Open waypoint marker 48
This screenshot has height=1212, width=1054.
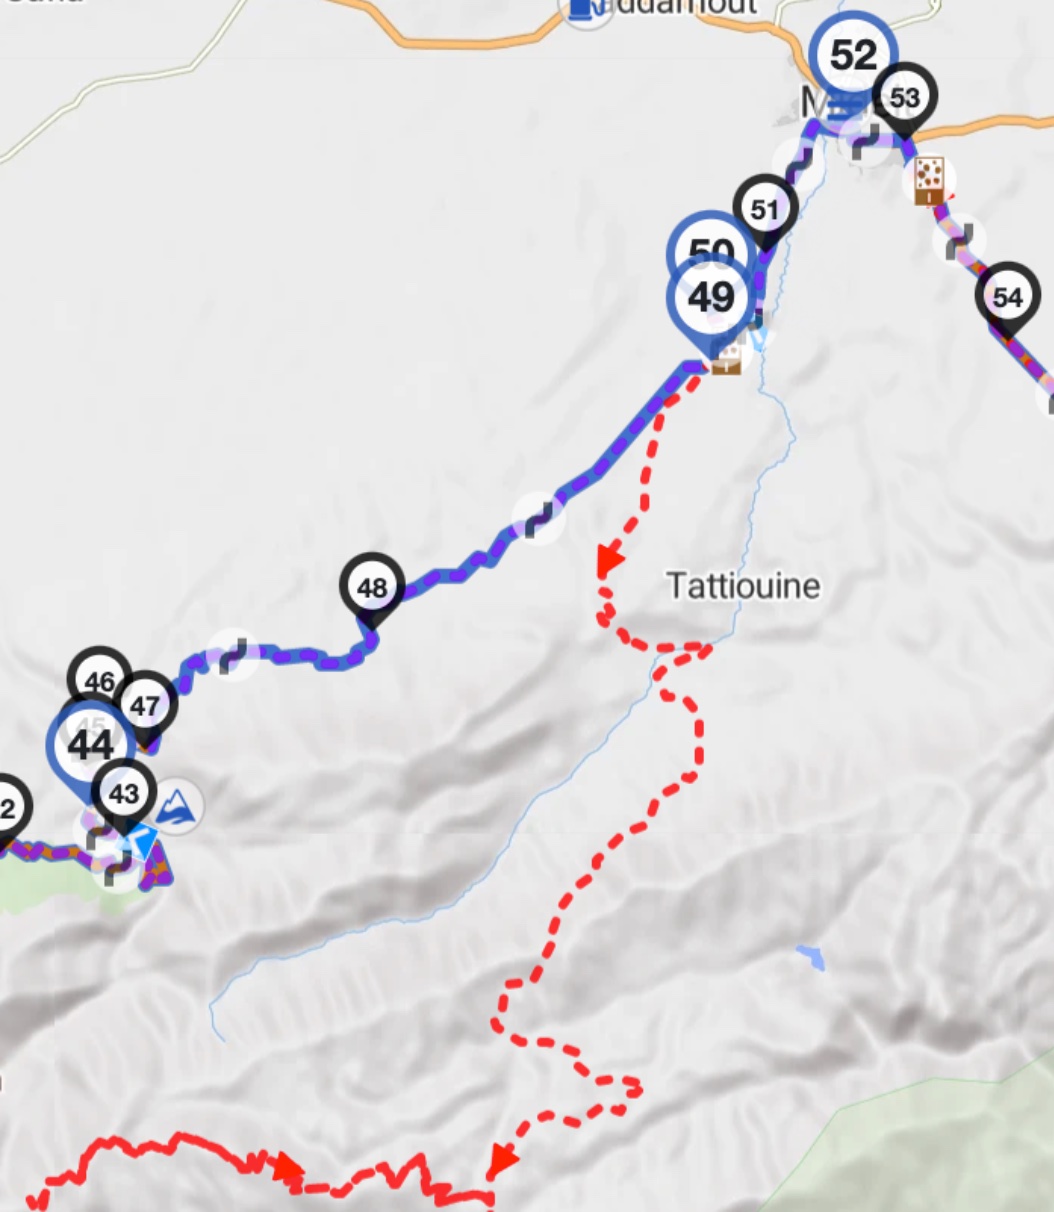[x=372, y=590]
